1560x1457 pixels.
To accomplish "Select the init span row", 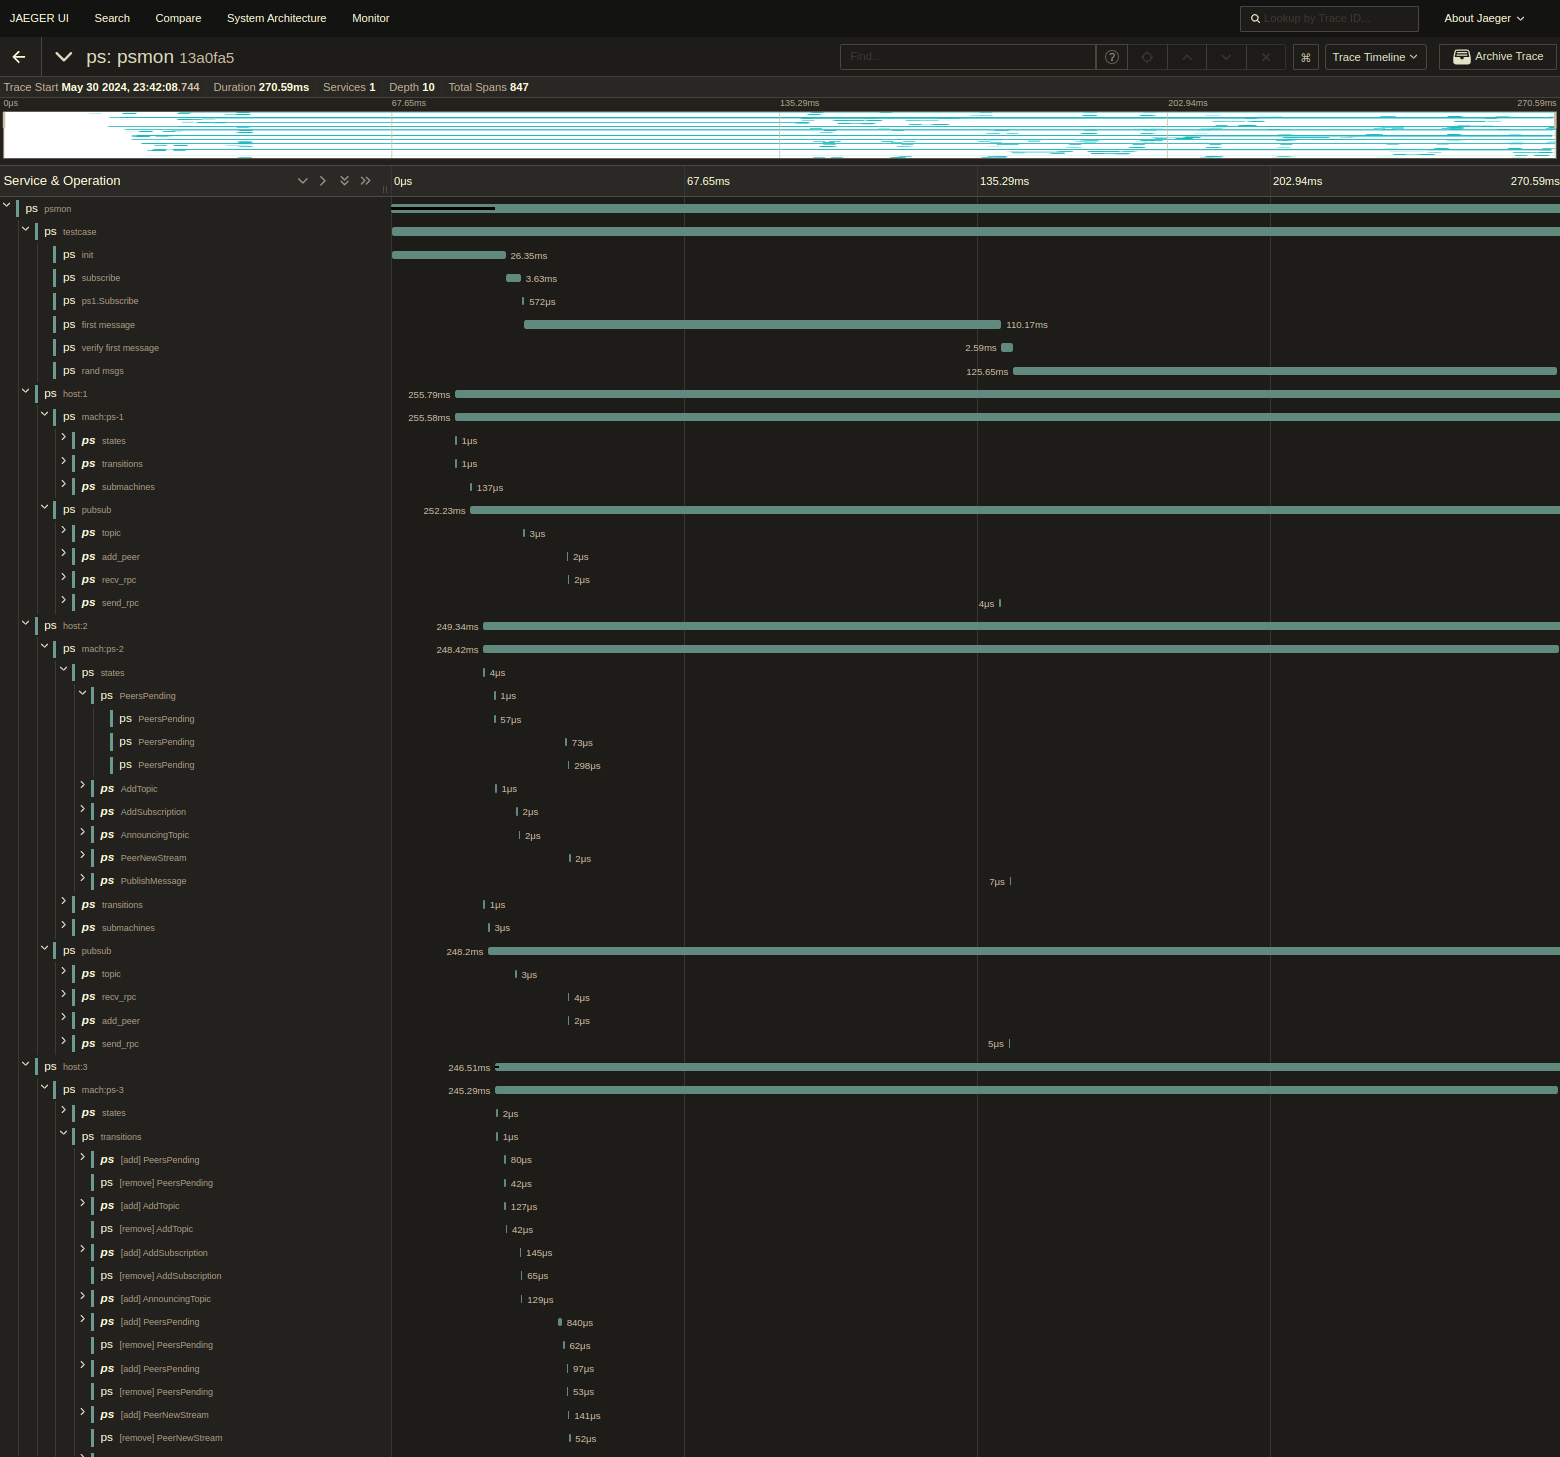I will point(221,255).
